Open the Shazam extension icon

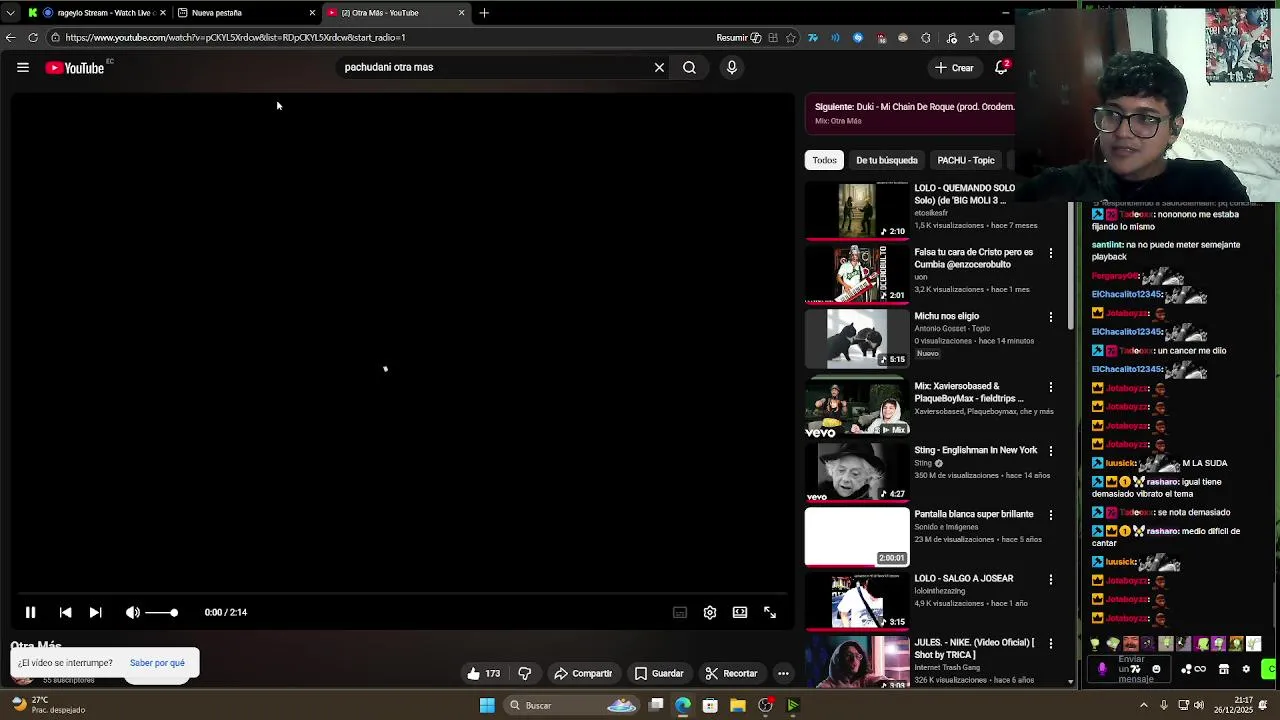[x=858, y=38]
